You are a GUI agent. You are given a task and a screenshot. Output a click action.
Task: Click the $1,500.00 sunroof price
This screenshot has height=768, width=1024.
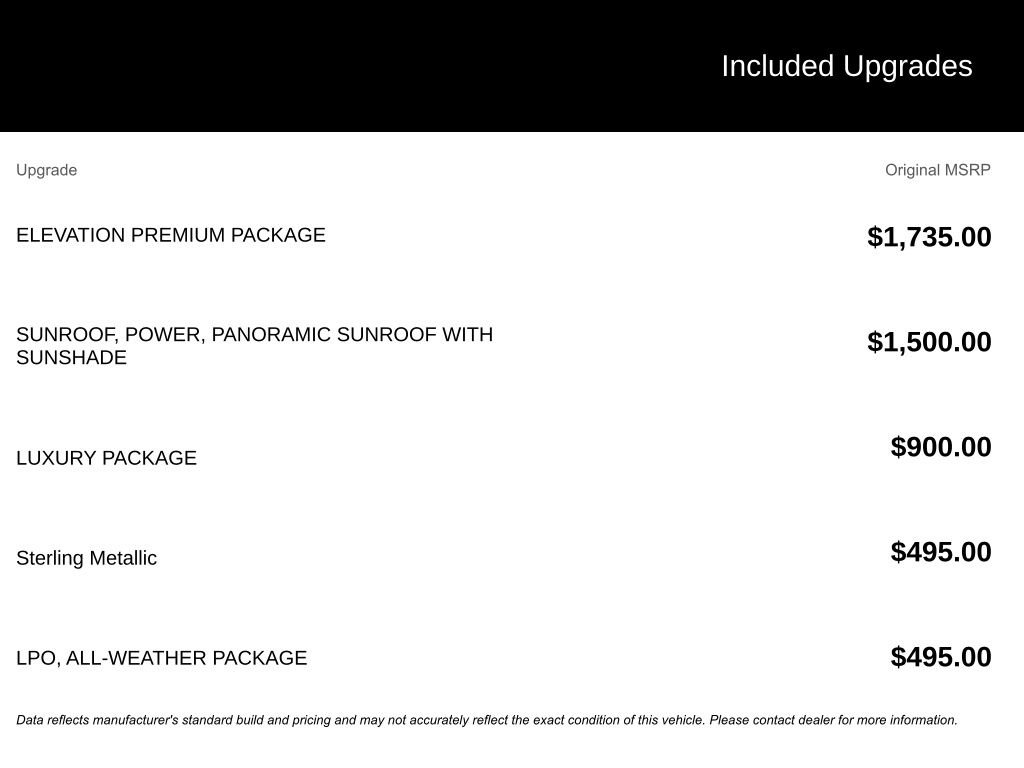(x=929, y=342)
